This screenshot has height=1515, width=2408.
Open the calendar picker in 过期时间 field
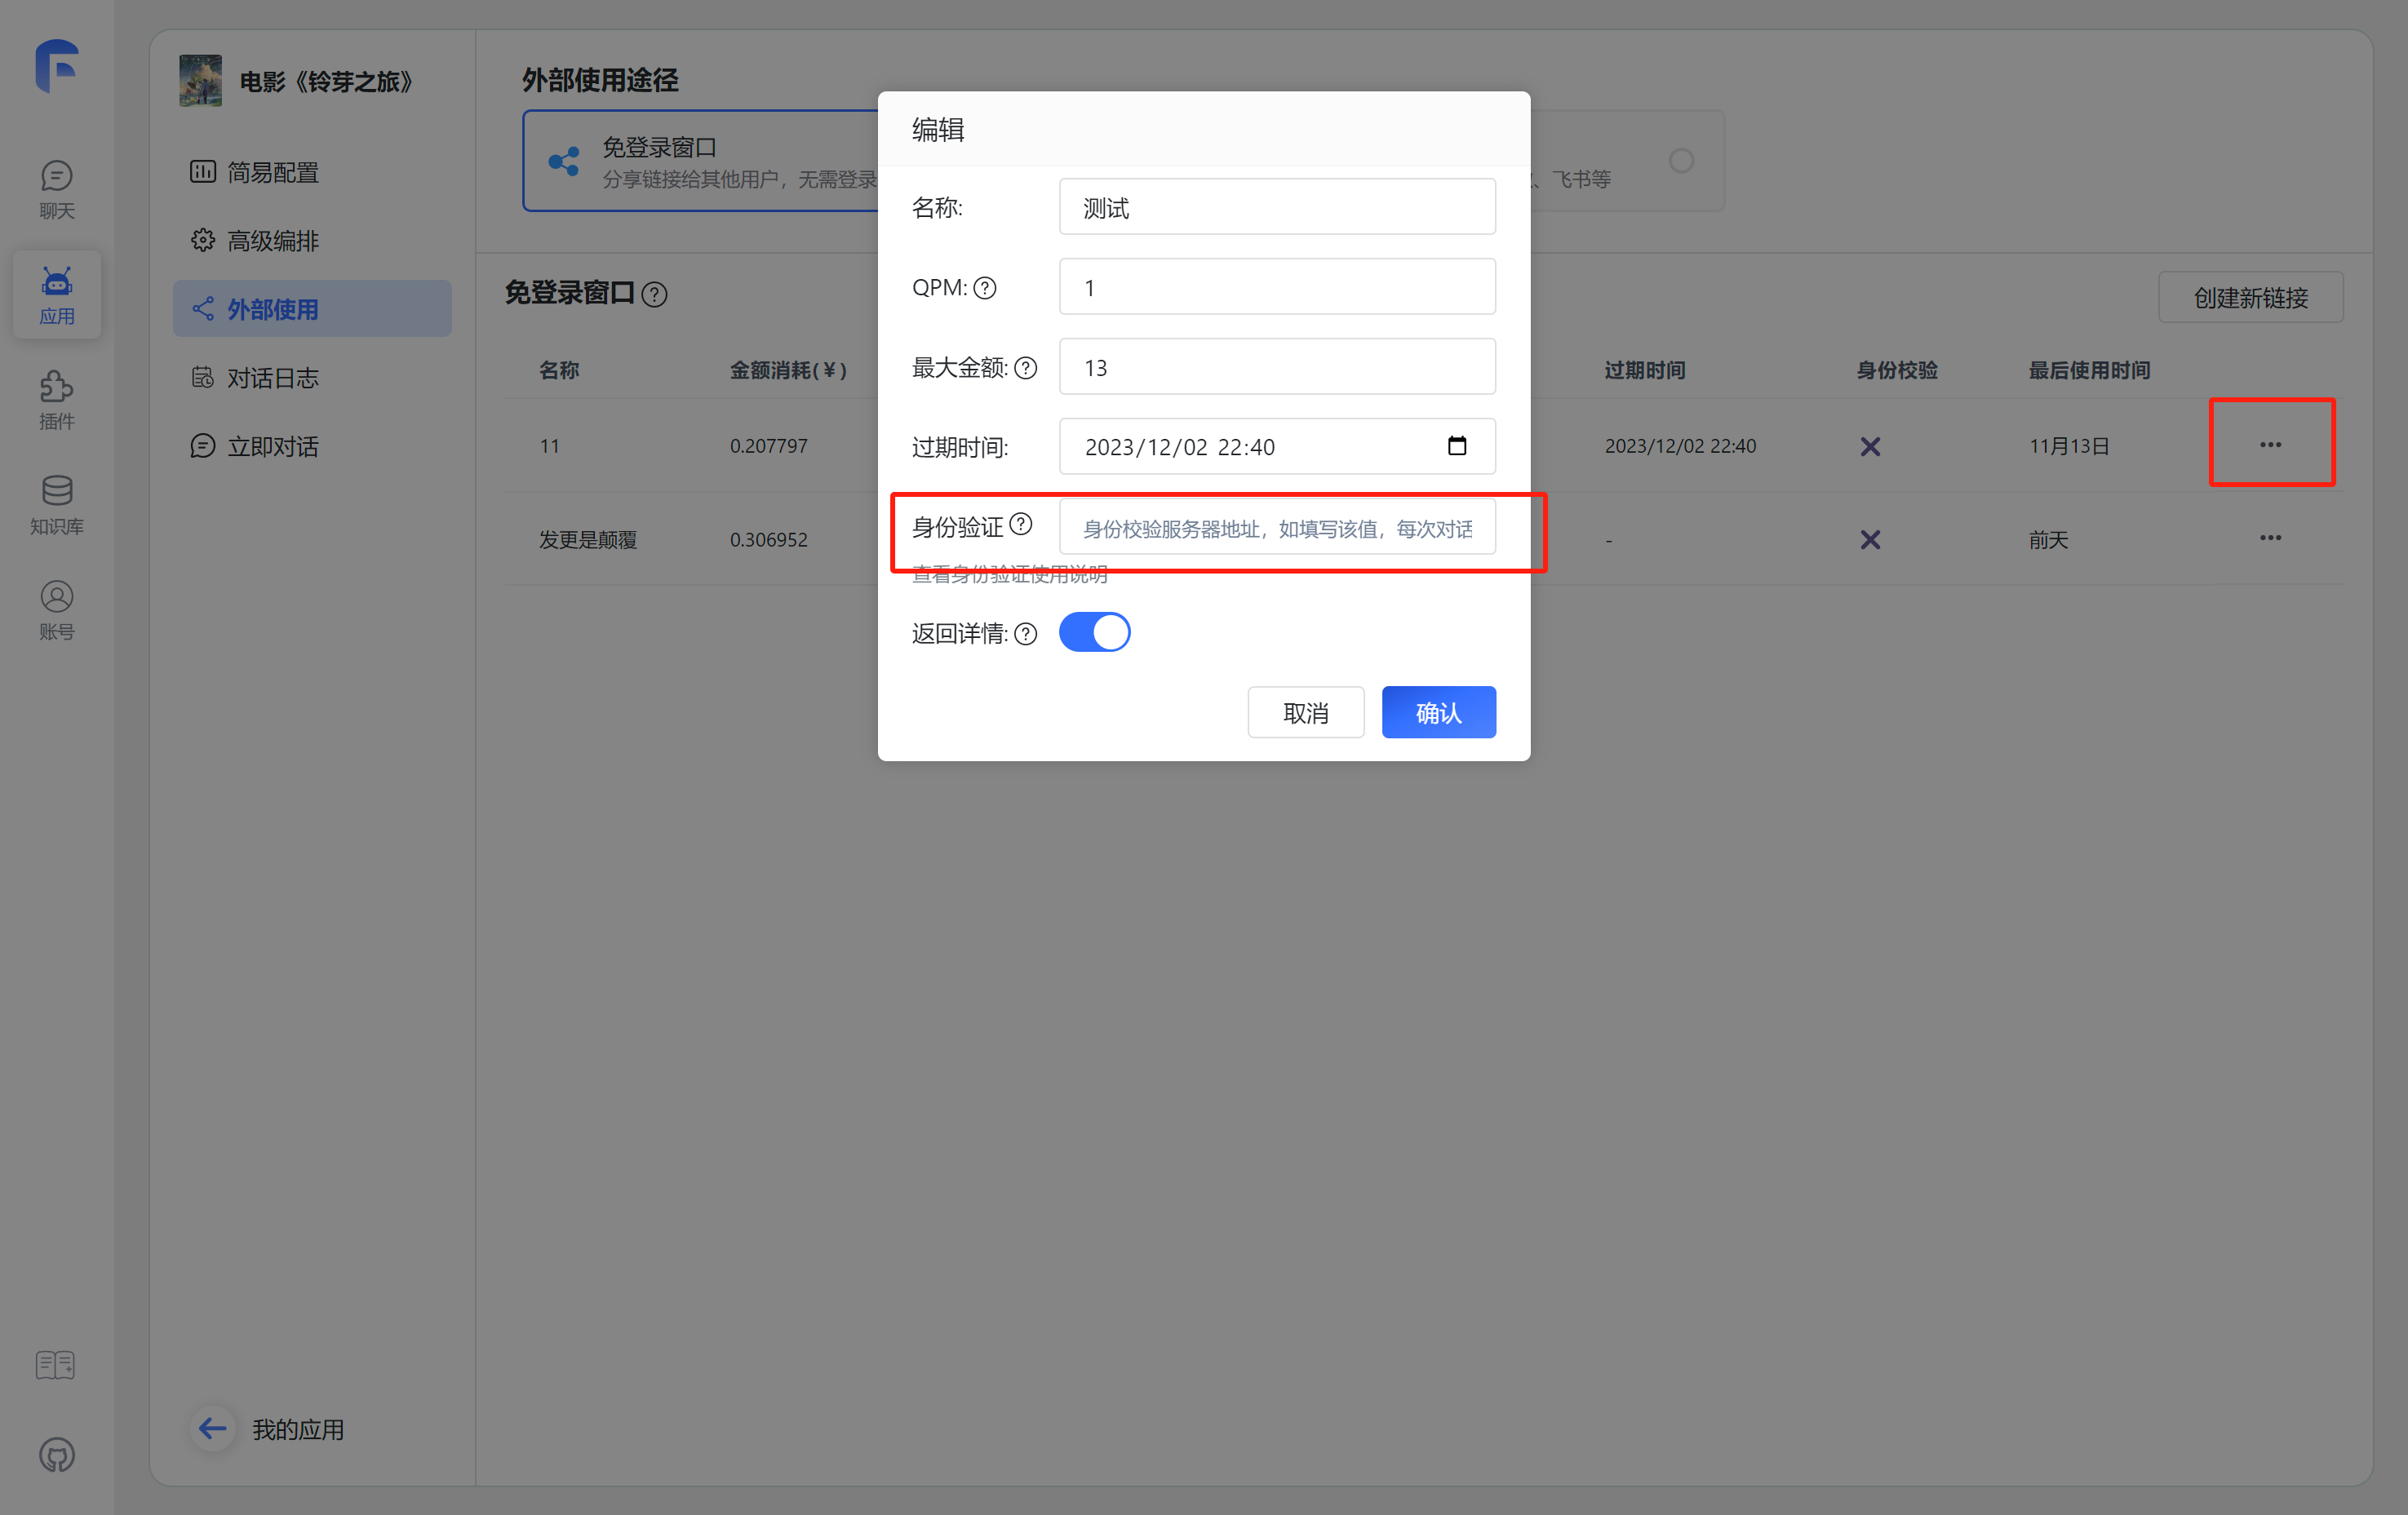click(x=1457, y=446)
